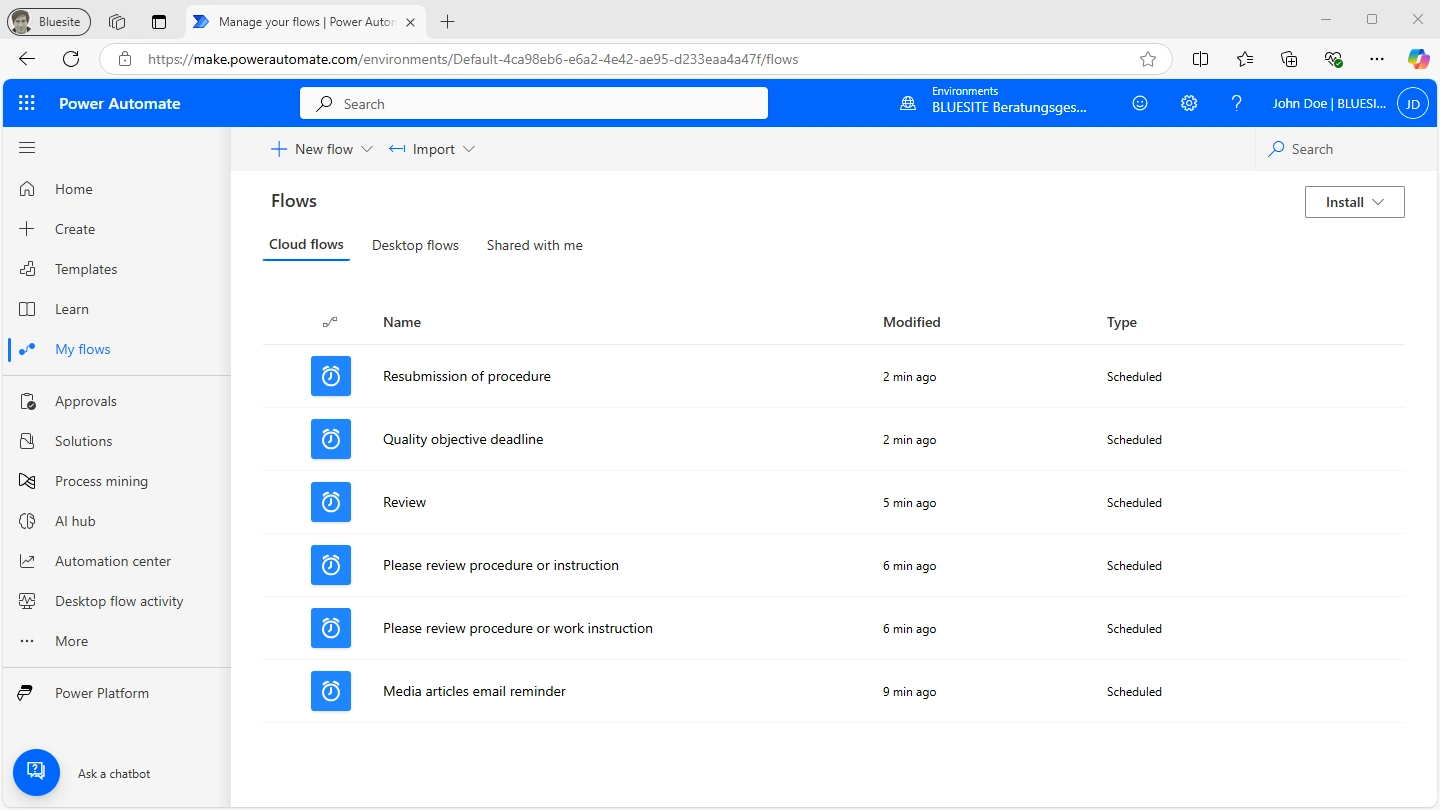The height and width of the screenshot is (810, 1440).
Task: Click the Ask a chatbot icon
Action: coord(36,772)
